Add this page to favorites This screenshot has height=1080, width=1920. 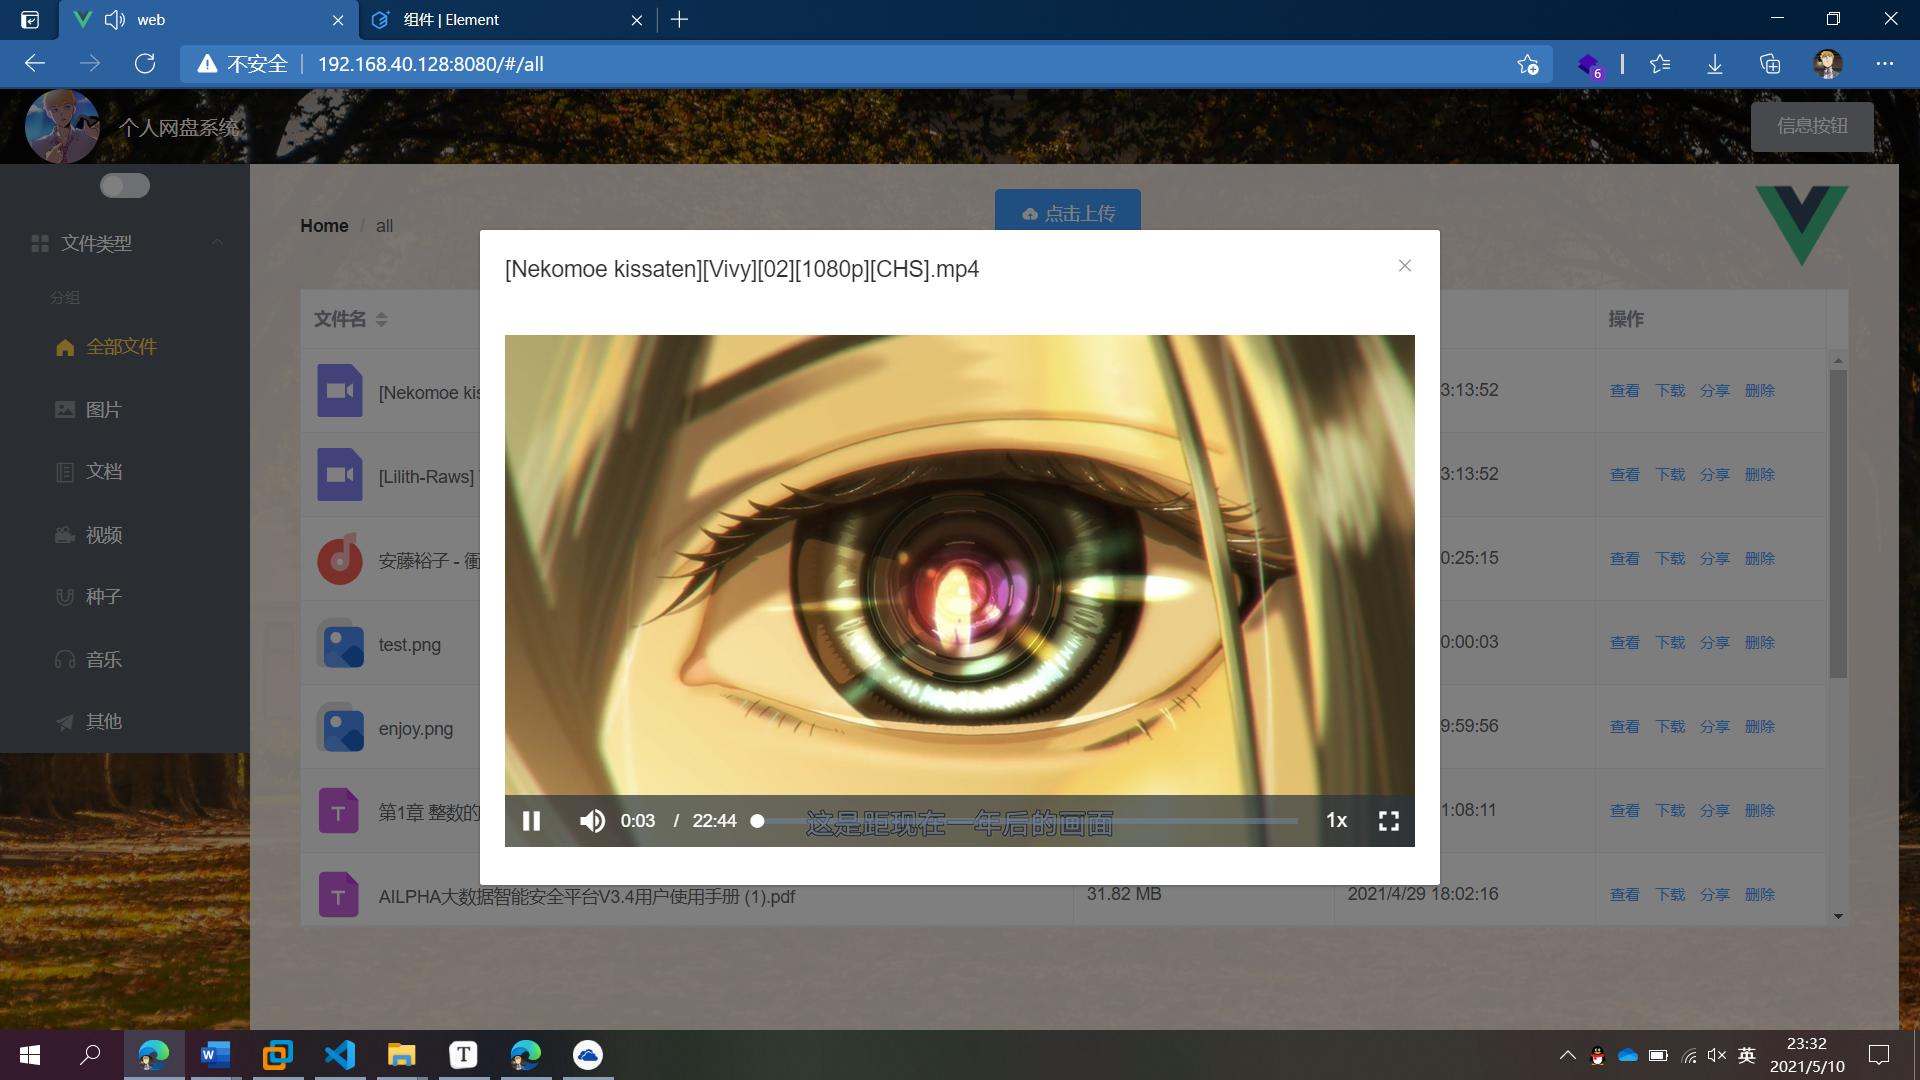(1527, 64)
